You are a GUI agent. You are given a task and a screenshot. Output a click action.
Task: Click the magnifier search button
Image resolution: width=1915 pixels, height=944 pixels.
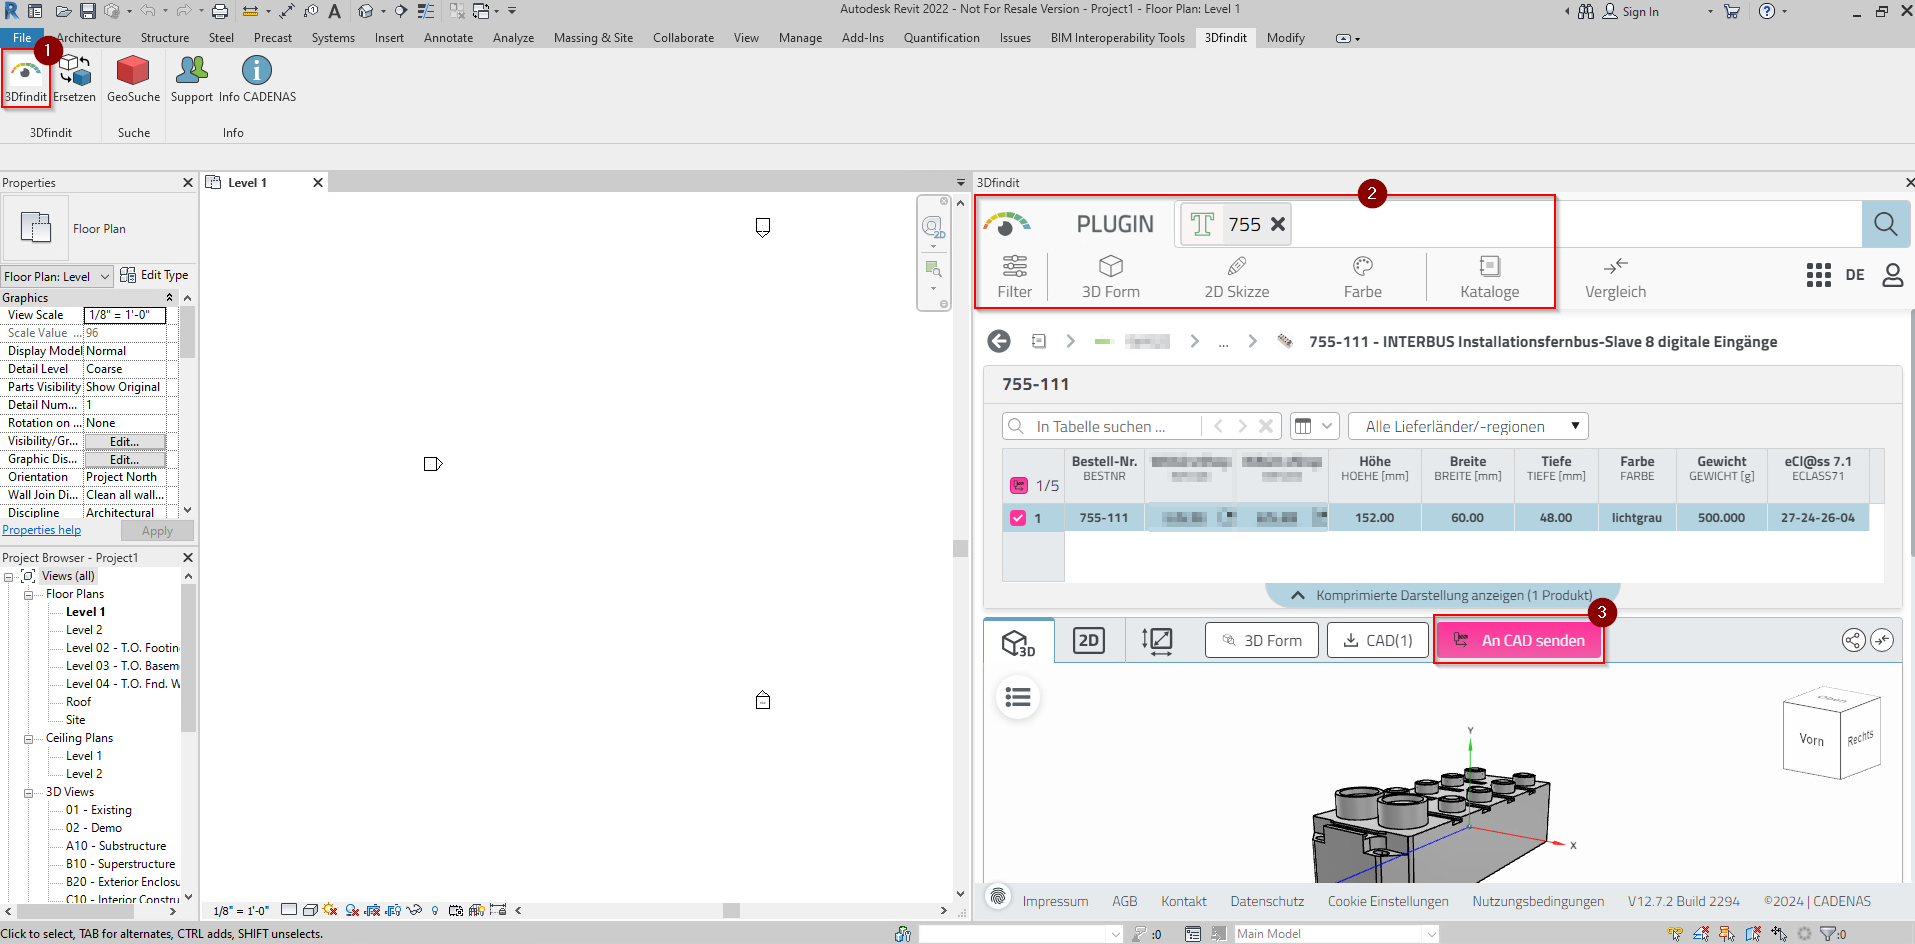pos(1885,224)
